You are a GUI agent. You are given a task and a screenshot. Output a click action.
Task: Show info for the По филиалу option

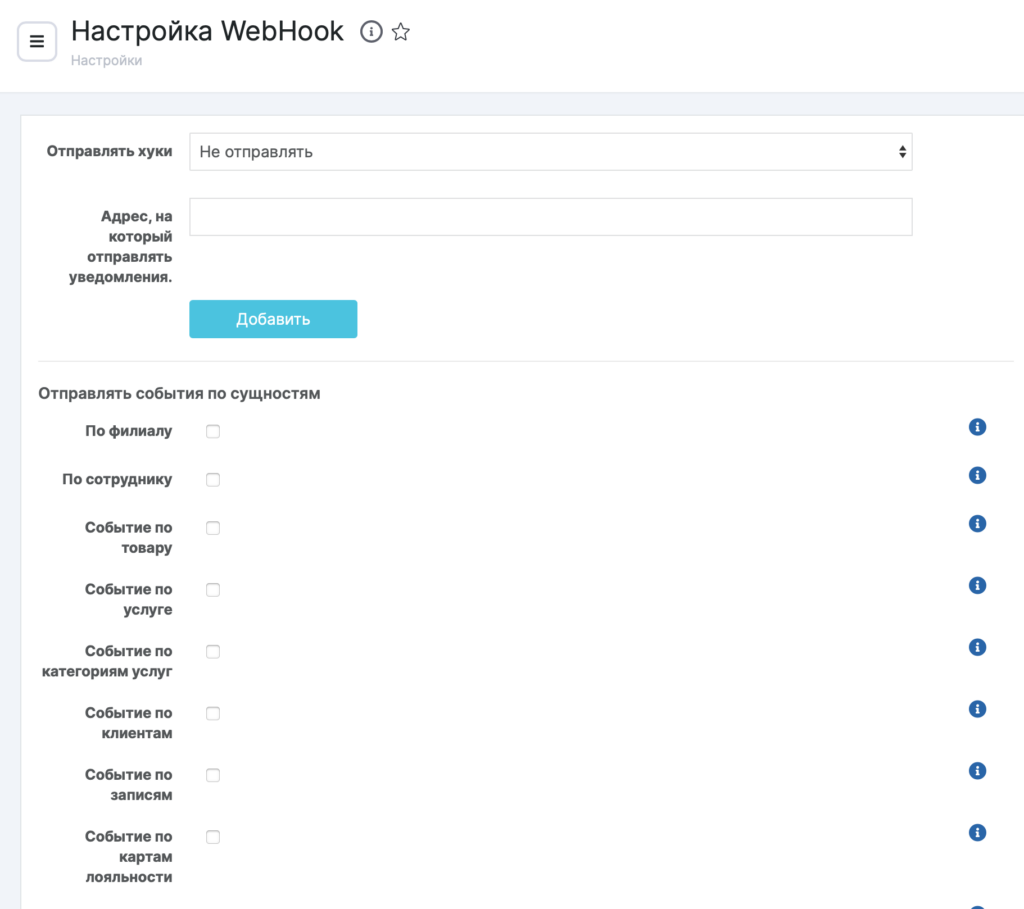pos(977,427)
